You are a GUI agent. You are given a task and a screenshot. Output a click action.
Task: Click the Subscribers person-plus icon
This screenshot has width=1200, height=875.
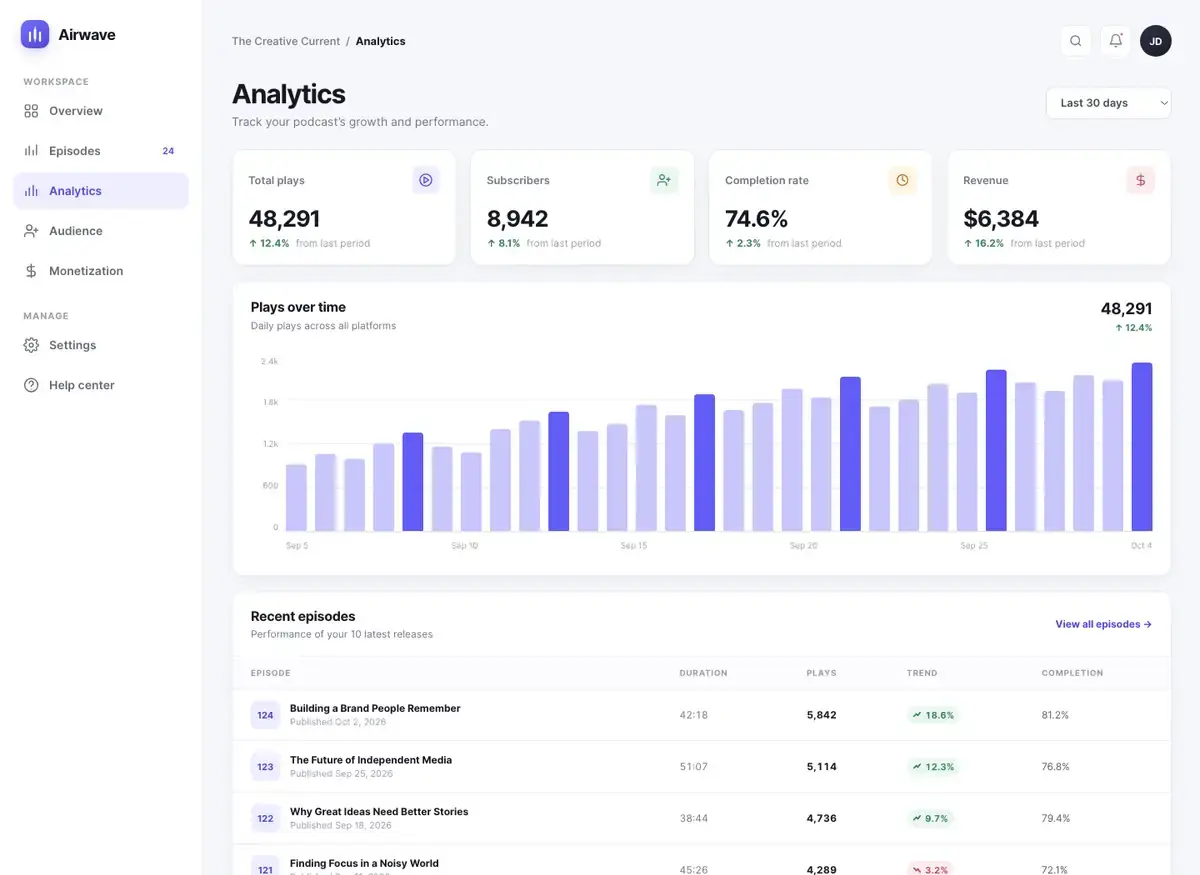click(664, 180)
